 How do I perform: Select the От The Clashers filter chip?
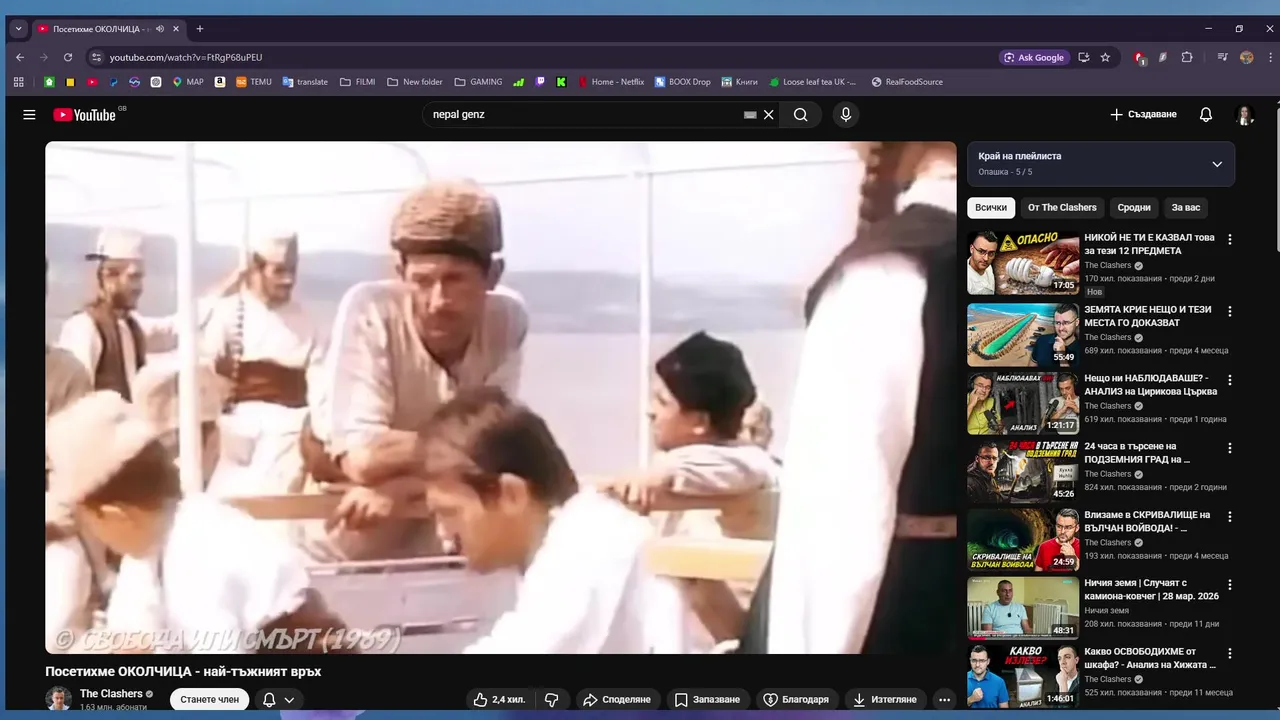pyautogui.click(x=1062, y=208)
